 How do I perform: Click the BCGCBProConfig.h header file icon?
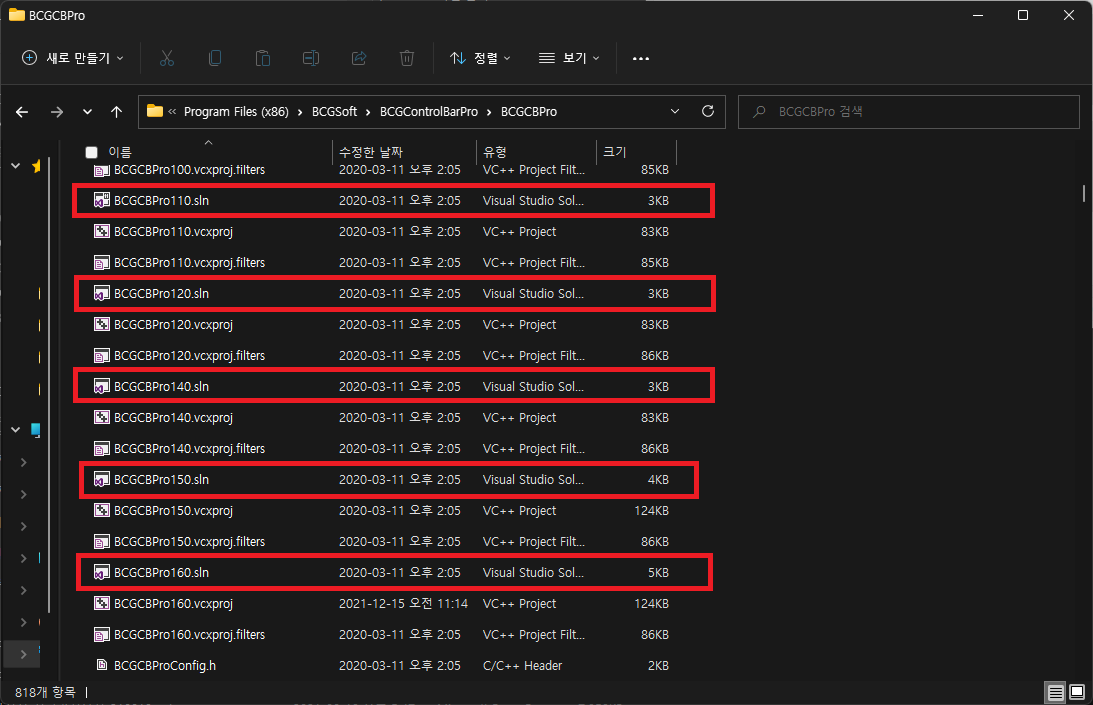102,665
